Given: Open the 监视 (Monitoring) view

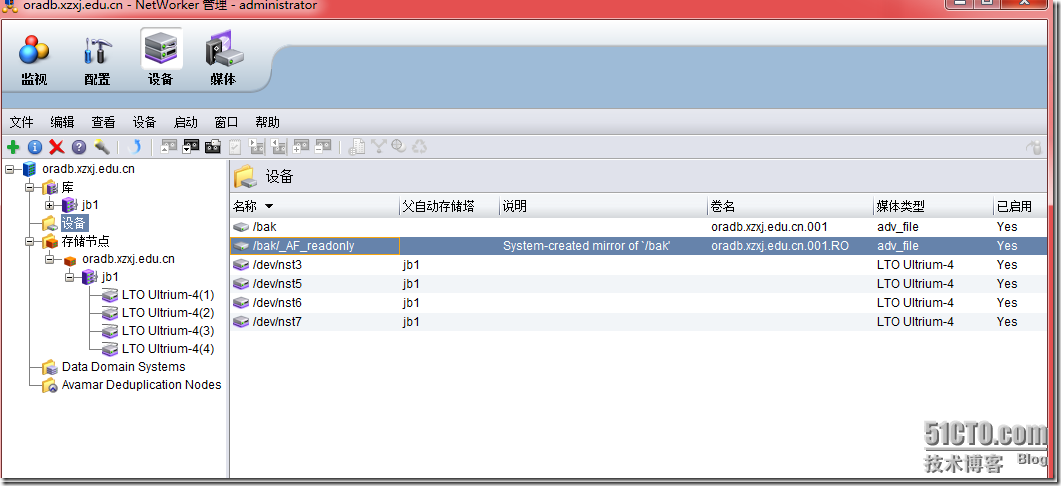Looking at the screenshot, I should click(34, 61).
